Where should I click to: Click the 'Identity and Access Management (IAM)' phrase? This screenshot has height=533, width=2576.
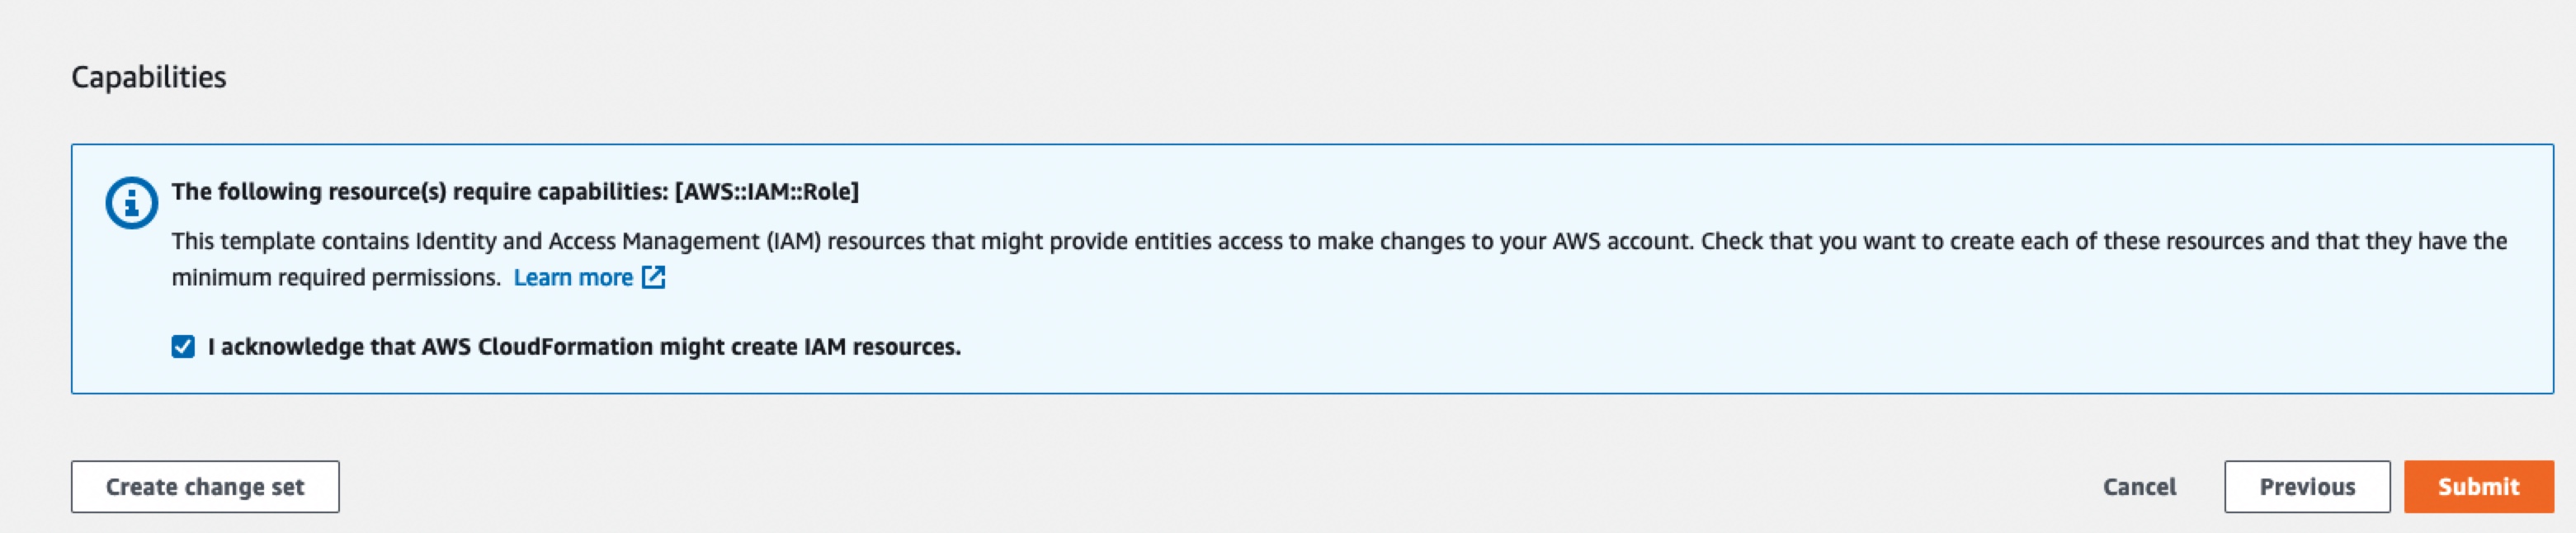pyautogui.click(x=618, y=241)
